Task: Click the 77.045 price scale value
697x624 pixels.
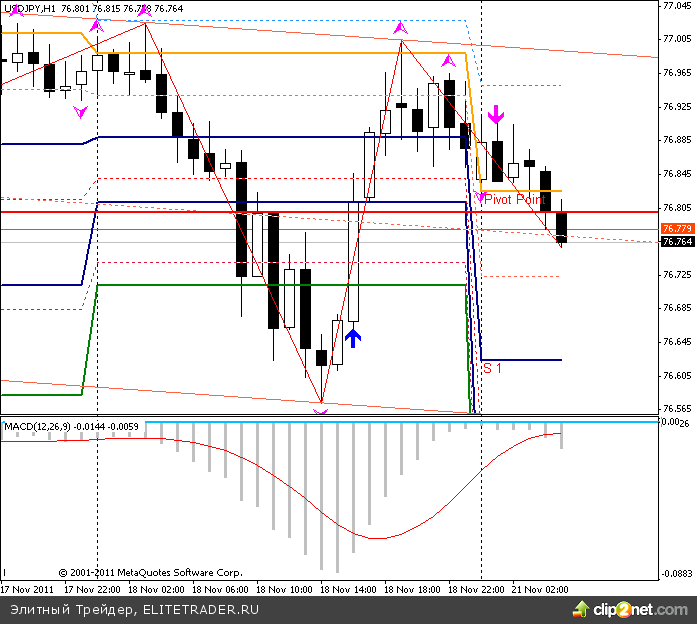Action: 678,5
